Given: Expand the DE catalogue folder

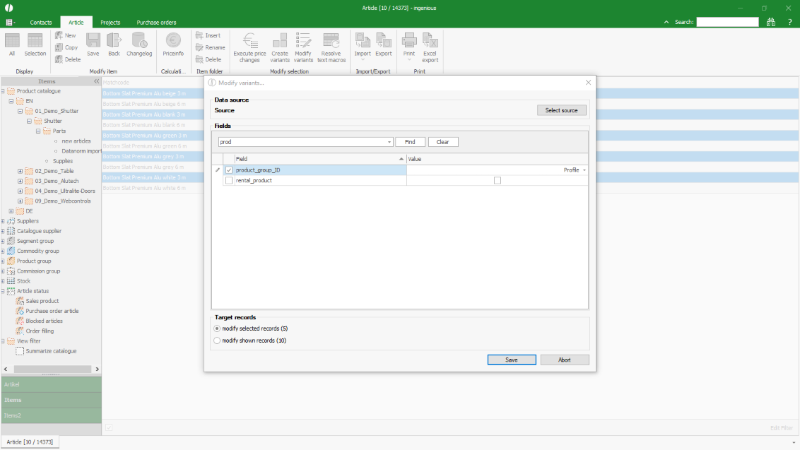Looking at the screenshot, I should [x=11, y=211].
